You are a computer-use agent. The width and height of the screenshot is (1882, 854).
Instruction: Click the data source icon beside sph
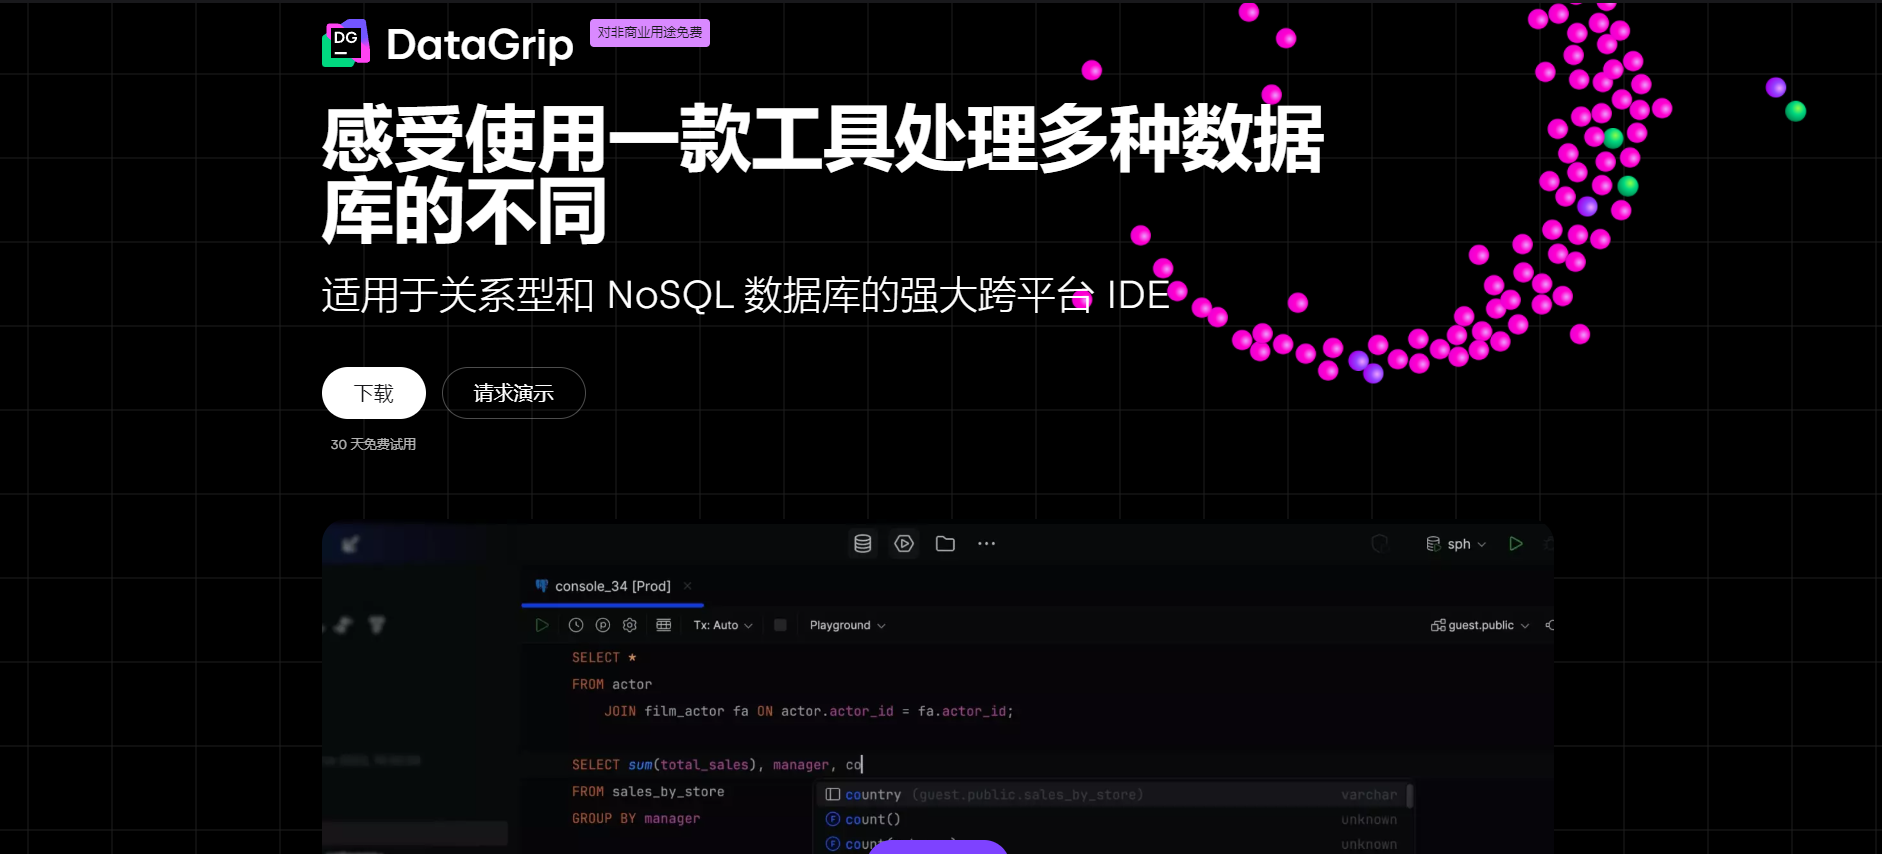[1433, 544]
